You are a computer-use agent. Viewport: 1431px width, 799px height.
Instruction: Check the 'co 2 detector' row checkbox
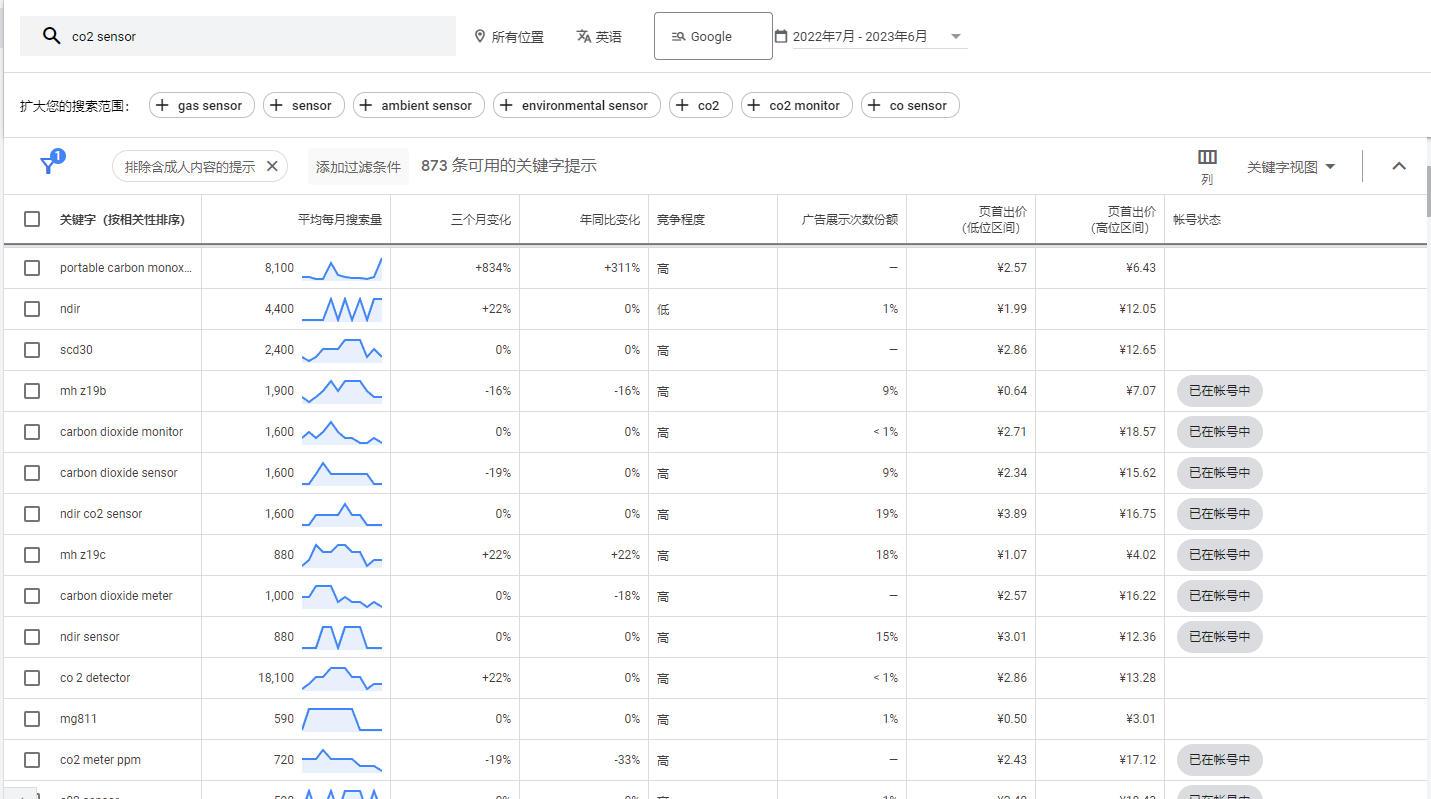tap(32, 678)
